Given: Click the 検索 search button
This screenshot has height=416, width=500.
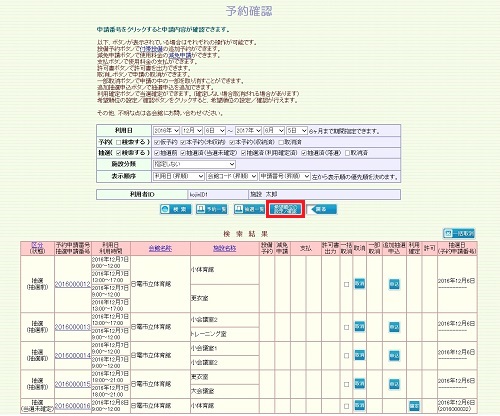Looking at the screenshot, I should [x=176, y=209].
